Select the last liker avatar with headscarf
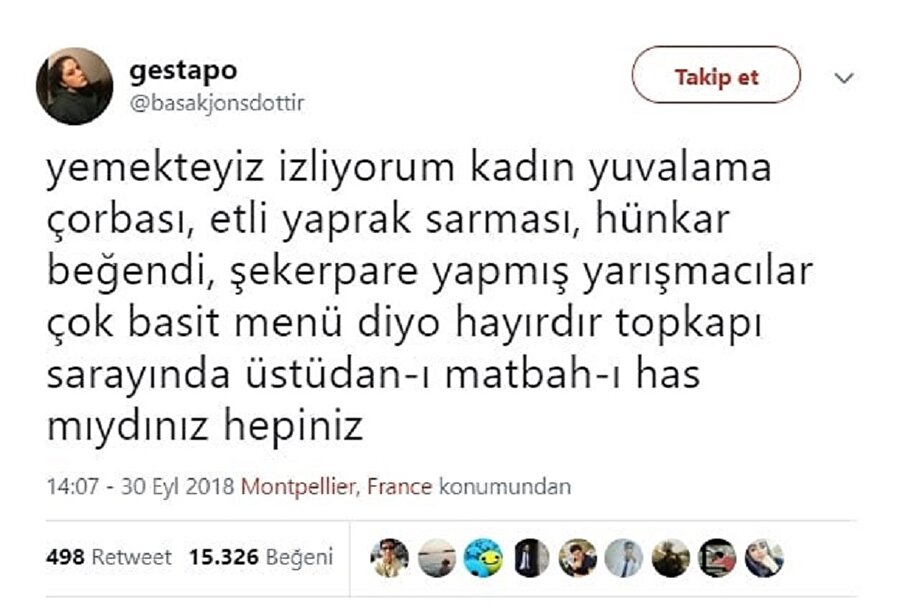The image size is (900, 609). click(764, 557)
